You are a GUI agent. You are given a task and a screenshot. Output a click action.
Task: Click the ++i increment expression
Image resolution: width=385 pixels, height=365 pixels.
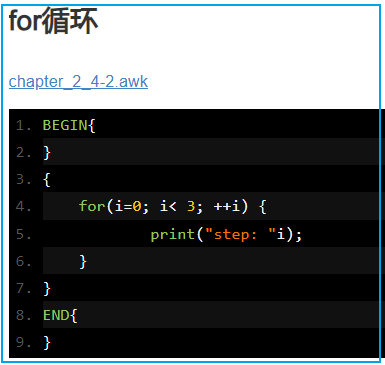coord(227,206)
